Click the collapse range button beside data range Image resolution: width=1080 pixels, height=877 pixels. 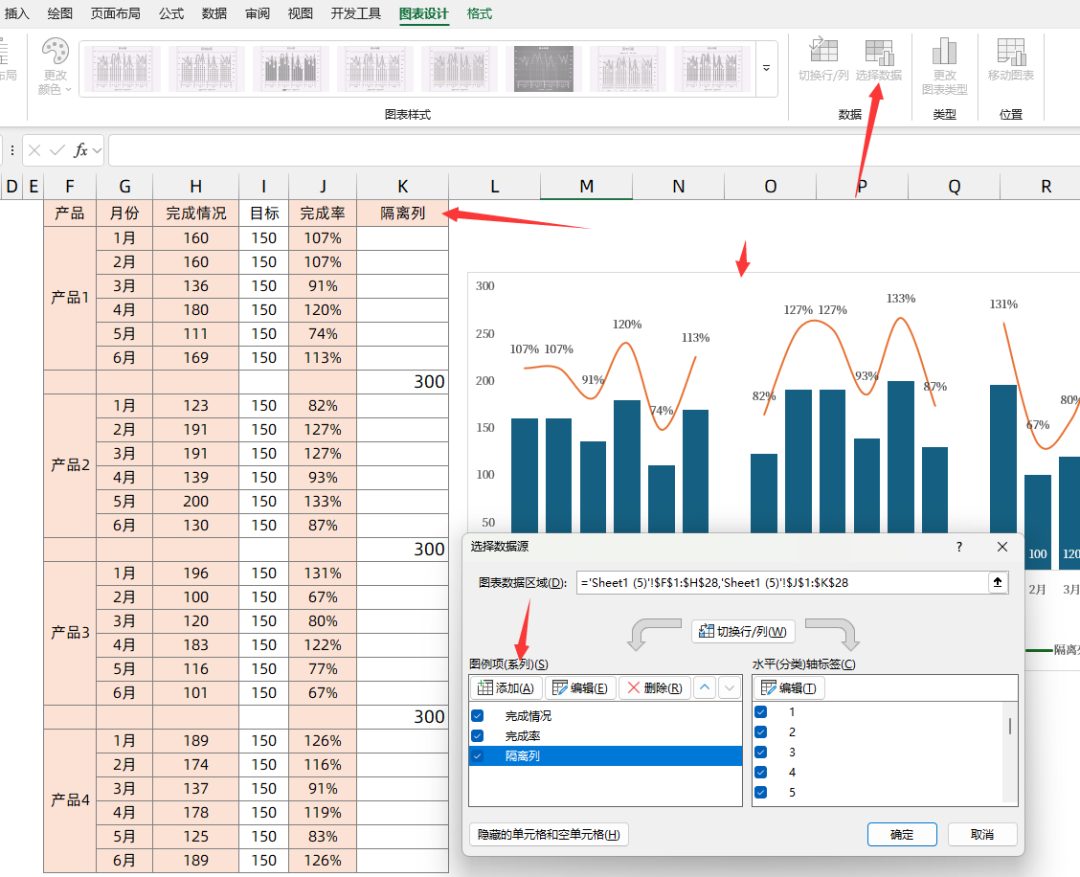[997, 583]
